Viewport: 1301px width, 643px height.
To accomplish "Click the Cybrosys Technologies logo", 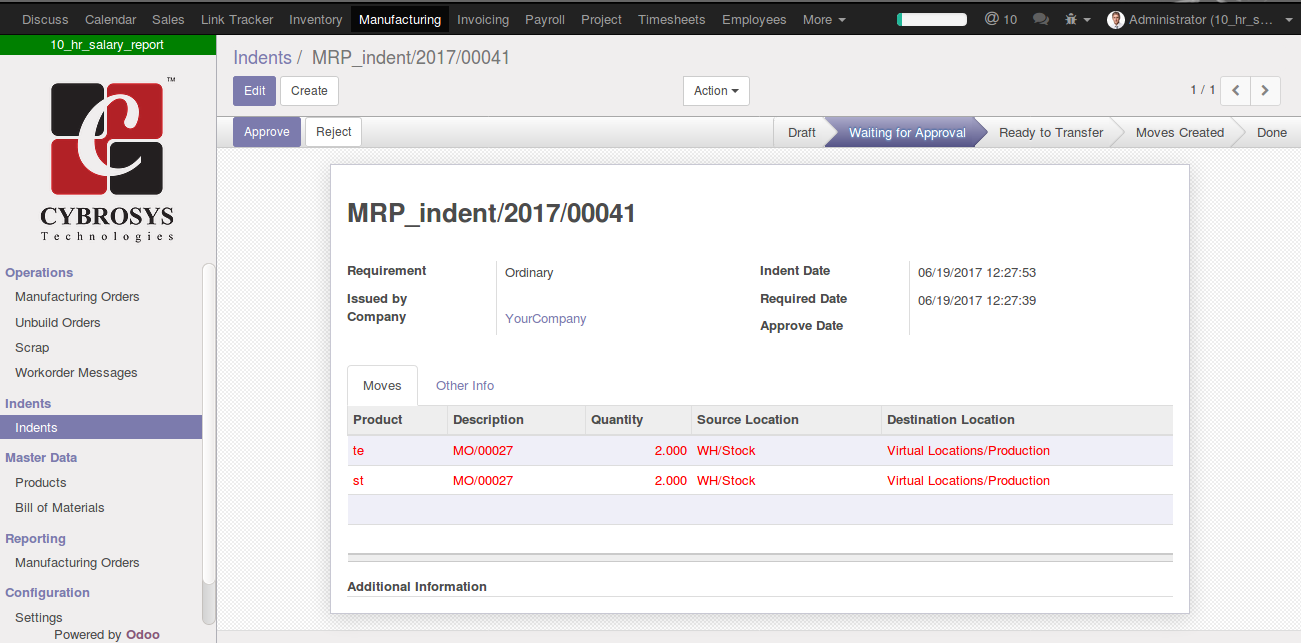I will coord(107,160).
